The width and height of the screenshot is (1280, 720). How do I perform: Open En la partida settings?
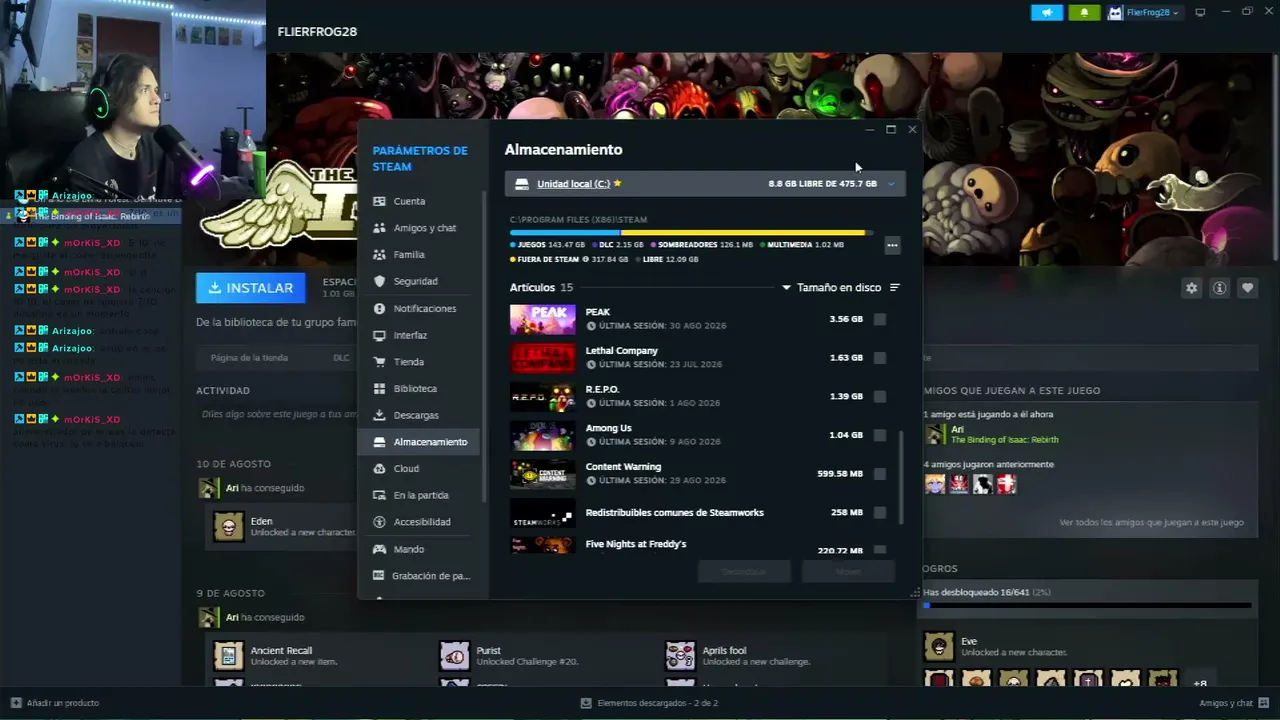tap(419, 495)
